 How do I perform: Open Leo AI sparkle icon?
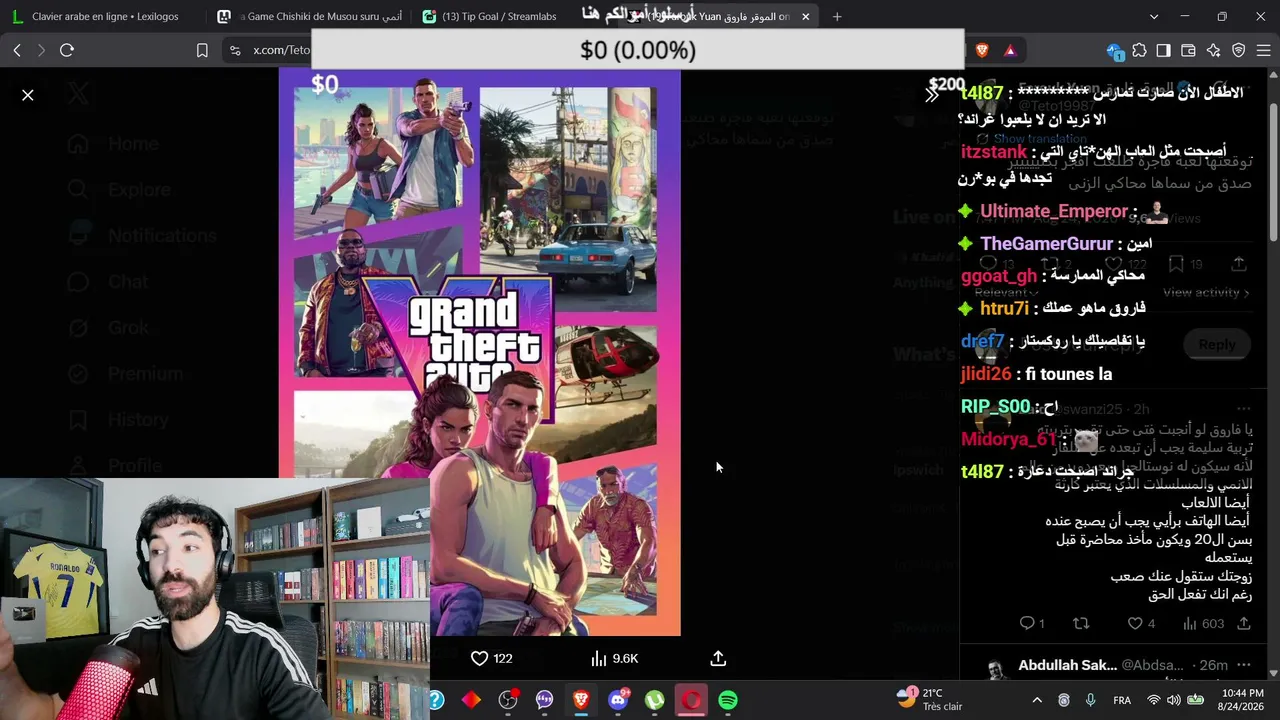pyautogui.click(x=1213, y=50)
